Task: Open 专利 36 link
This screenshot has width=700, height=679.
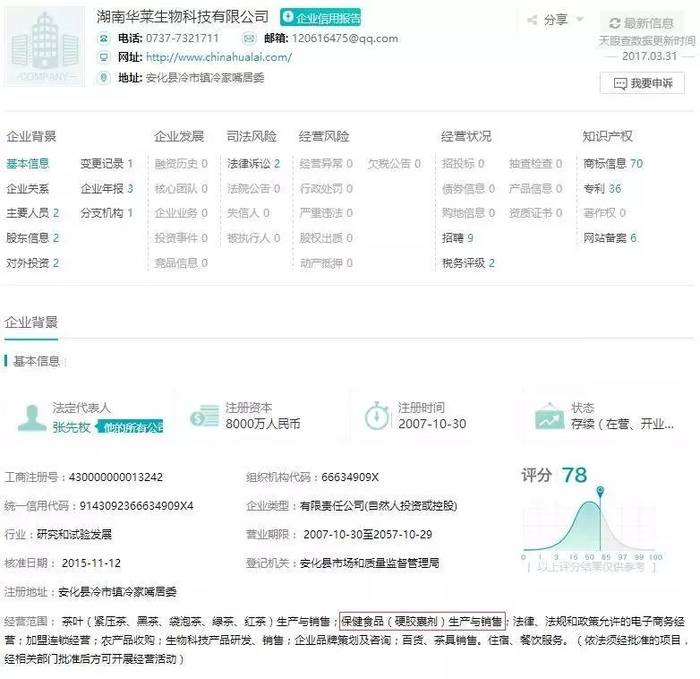Action: click(x=602, y=189)
